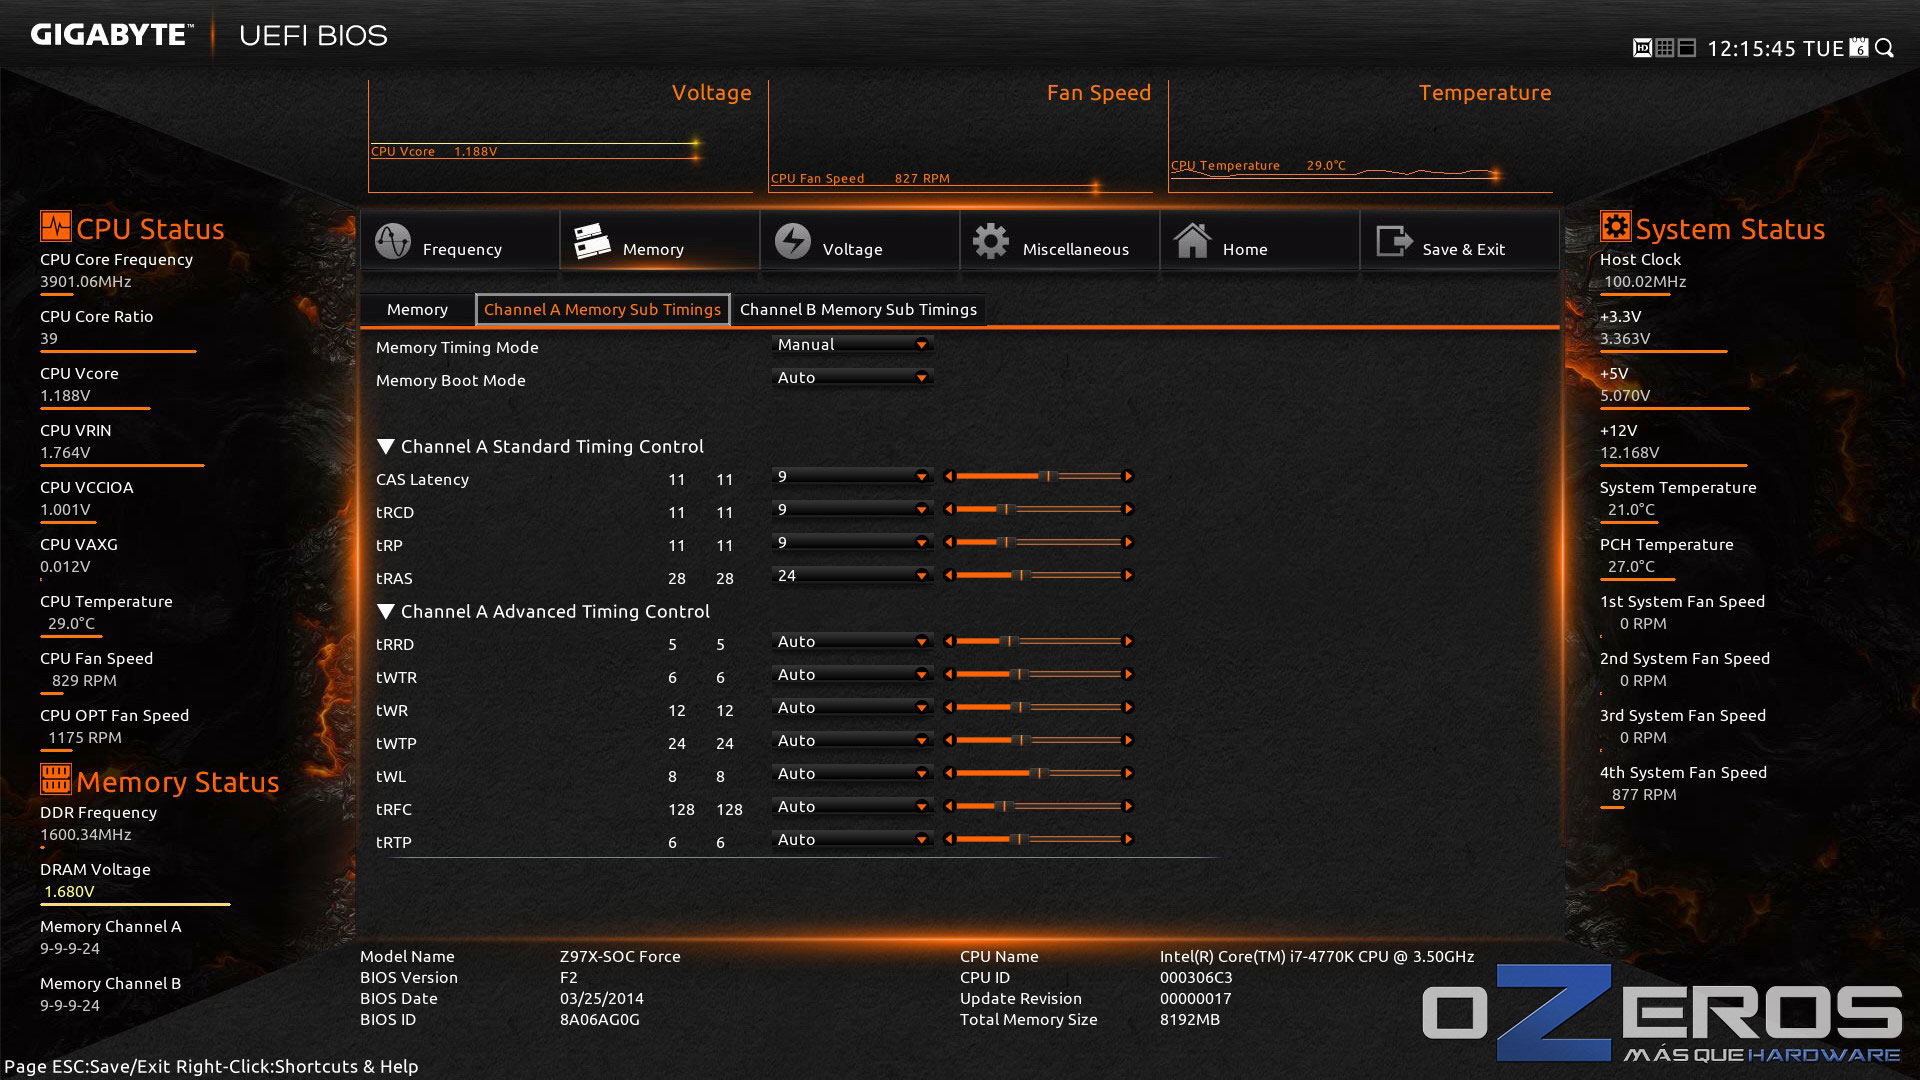Open the tRAS value dropdown showing 24
This screenshot has width=1920, height=1080.
pos(852,576)
